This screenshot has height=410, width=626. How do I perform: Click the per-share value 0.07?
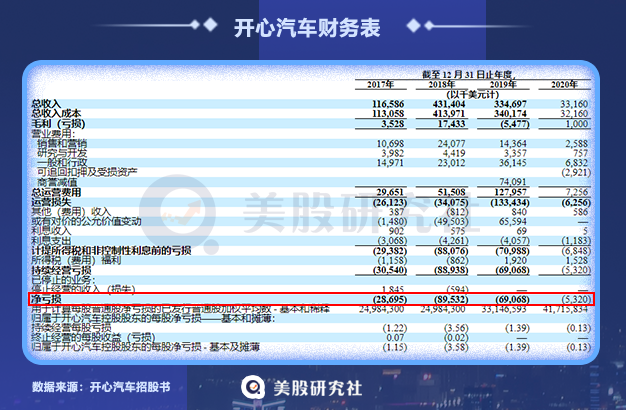[x=395, y=338]
